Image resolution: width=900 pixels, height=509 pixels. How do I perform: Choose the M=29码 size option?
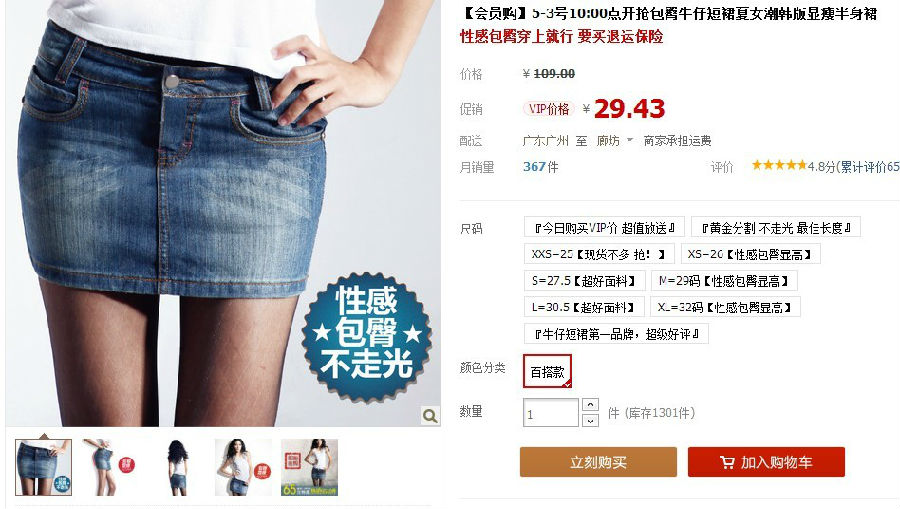pos(724,281)
